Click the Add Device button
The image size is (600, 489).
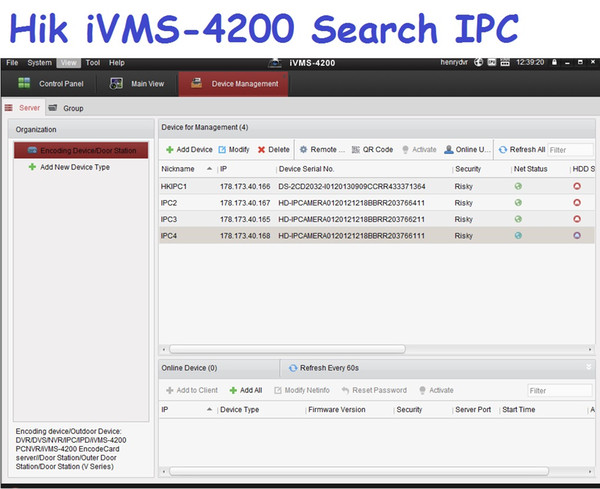[x=189, y=150]
